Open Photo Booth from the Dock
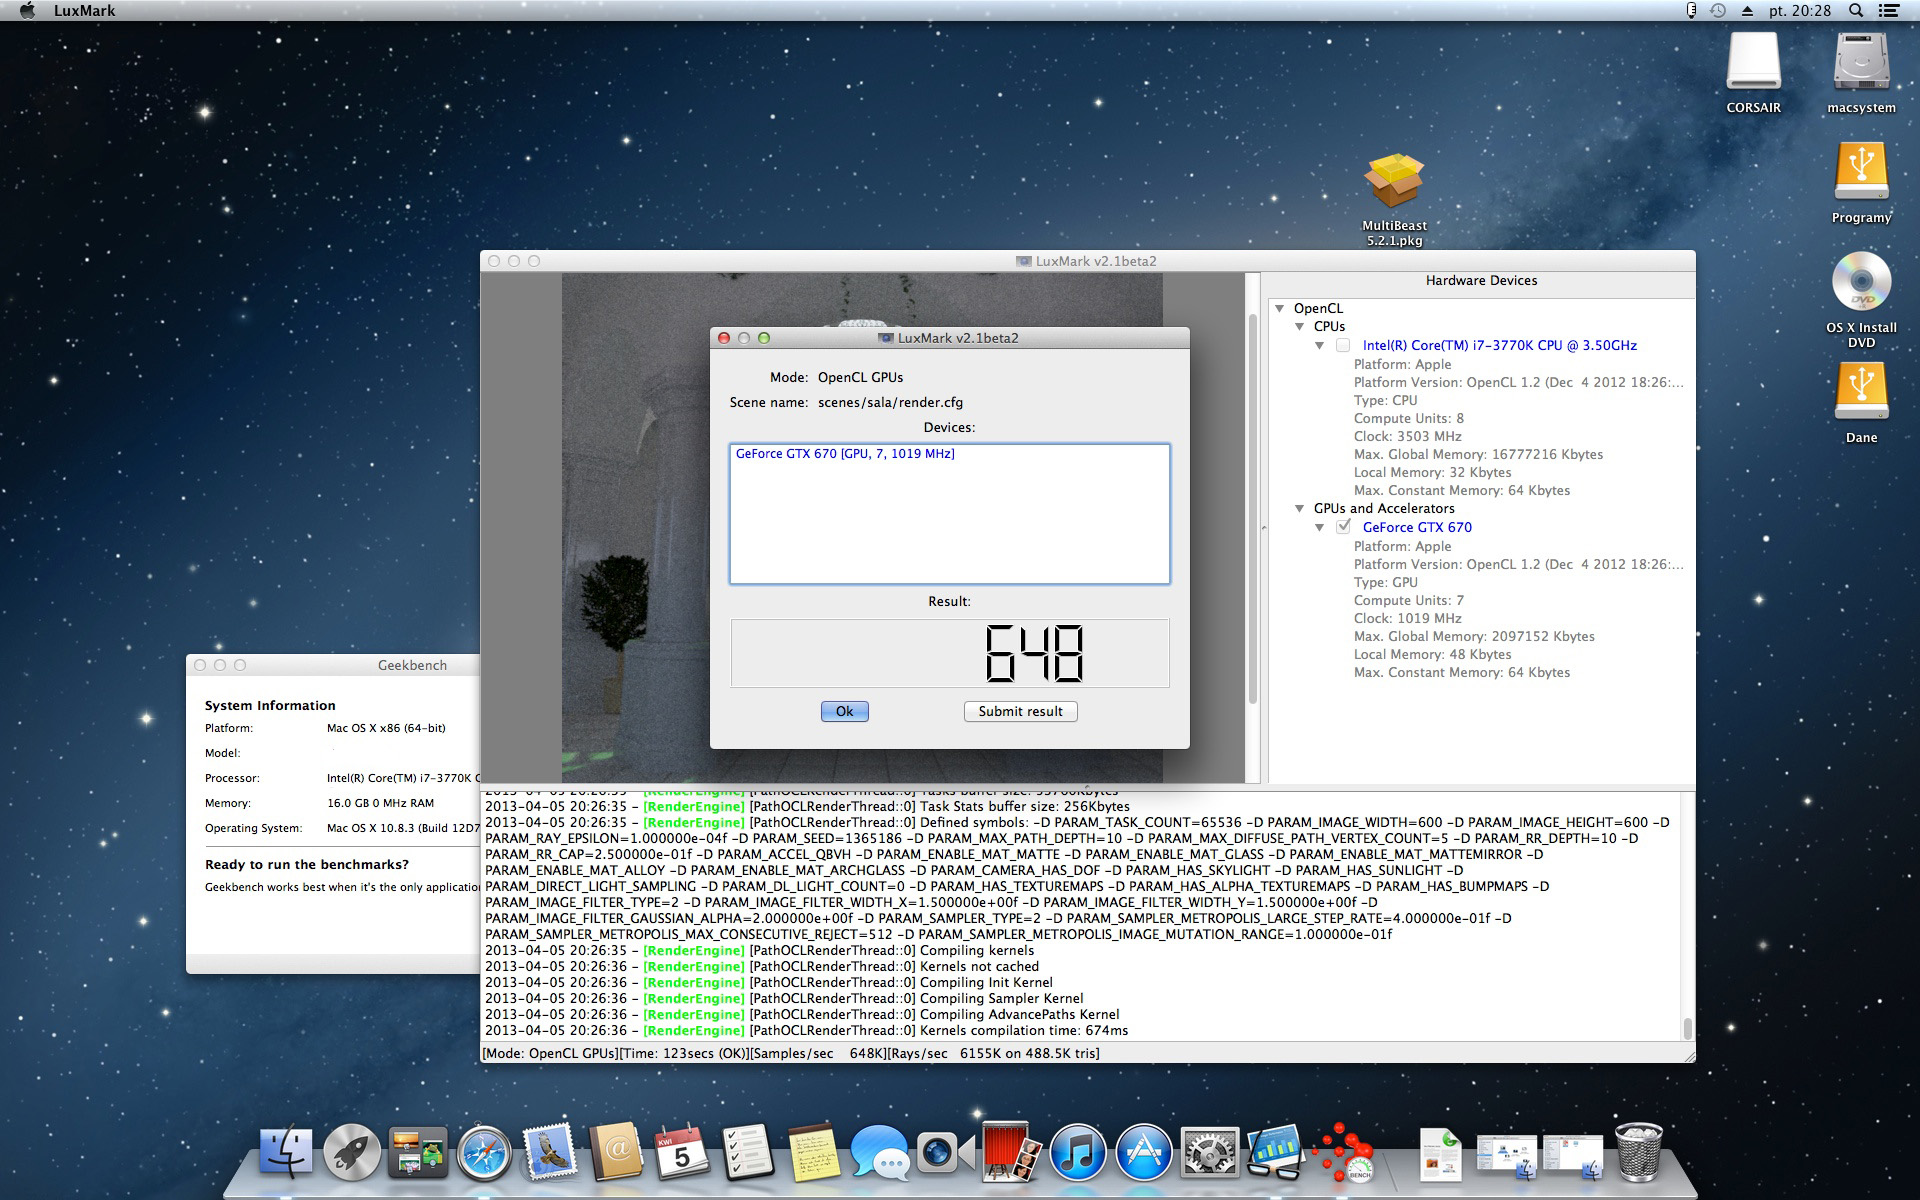Screen dimensions: 1920x1200 click(1012, 1153)
